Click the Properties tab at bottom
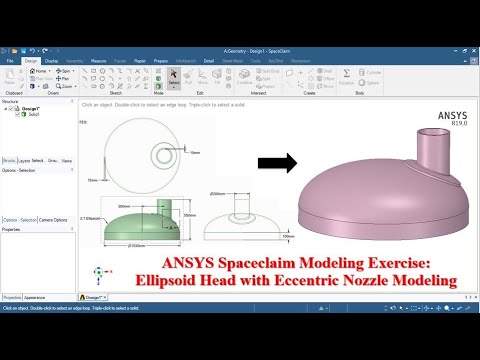The image size is (480, 360). pyautogui.click(x=12, y=297)
